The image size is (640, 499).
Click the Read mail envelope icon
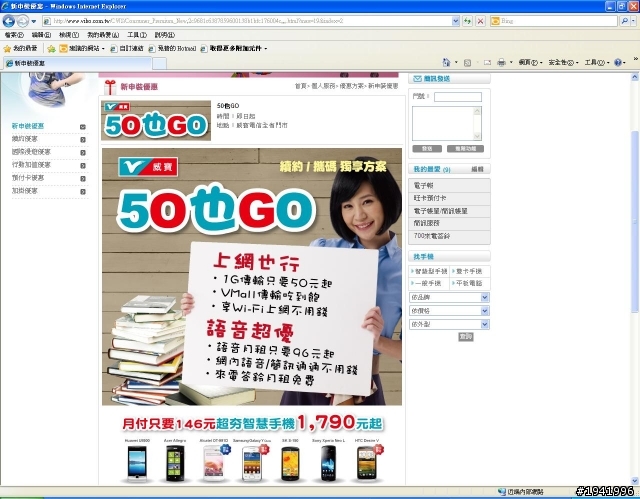pyautogui.click(x=487, y=63)
